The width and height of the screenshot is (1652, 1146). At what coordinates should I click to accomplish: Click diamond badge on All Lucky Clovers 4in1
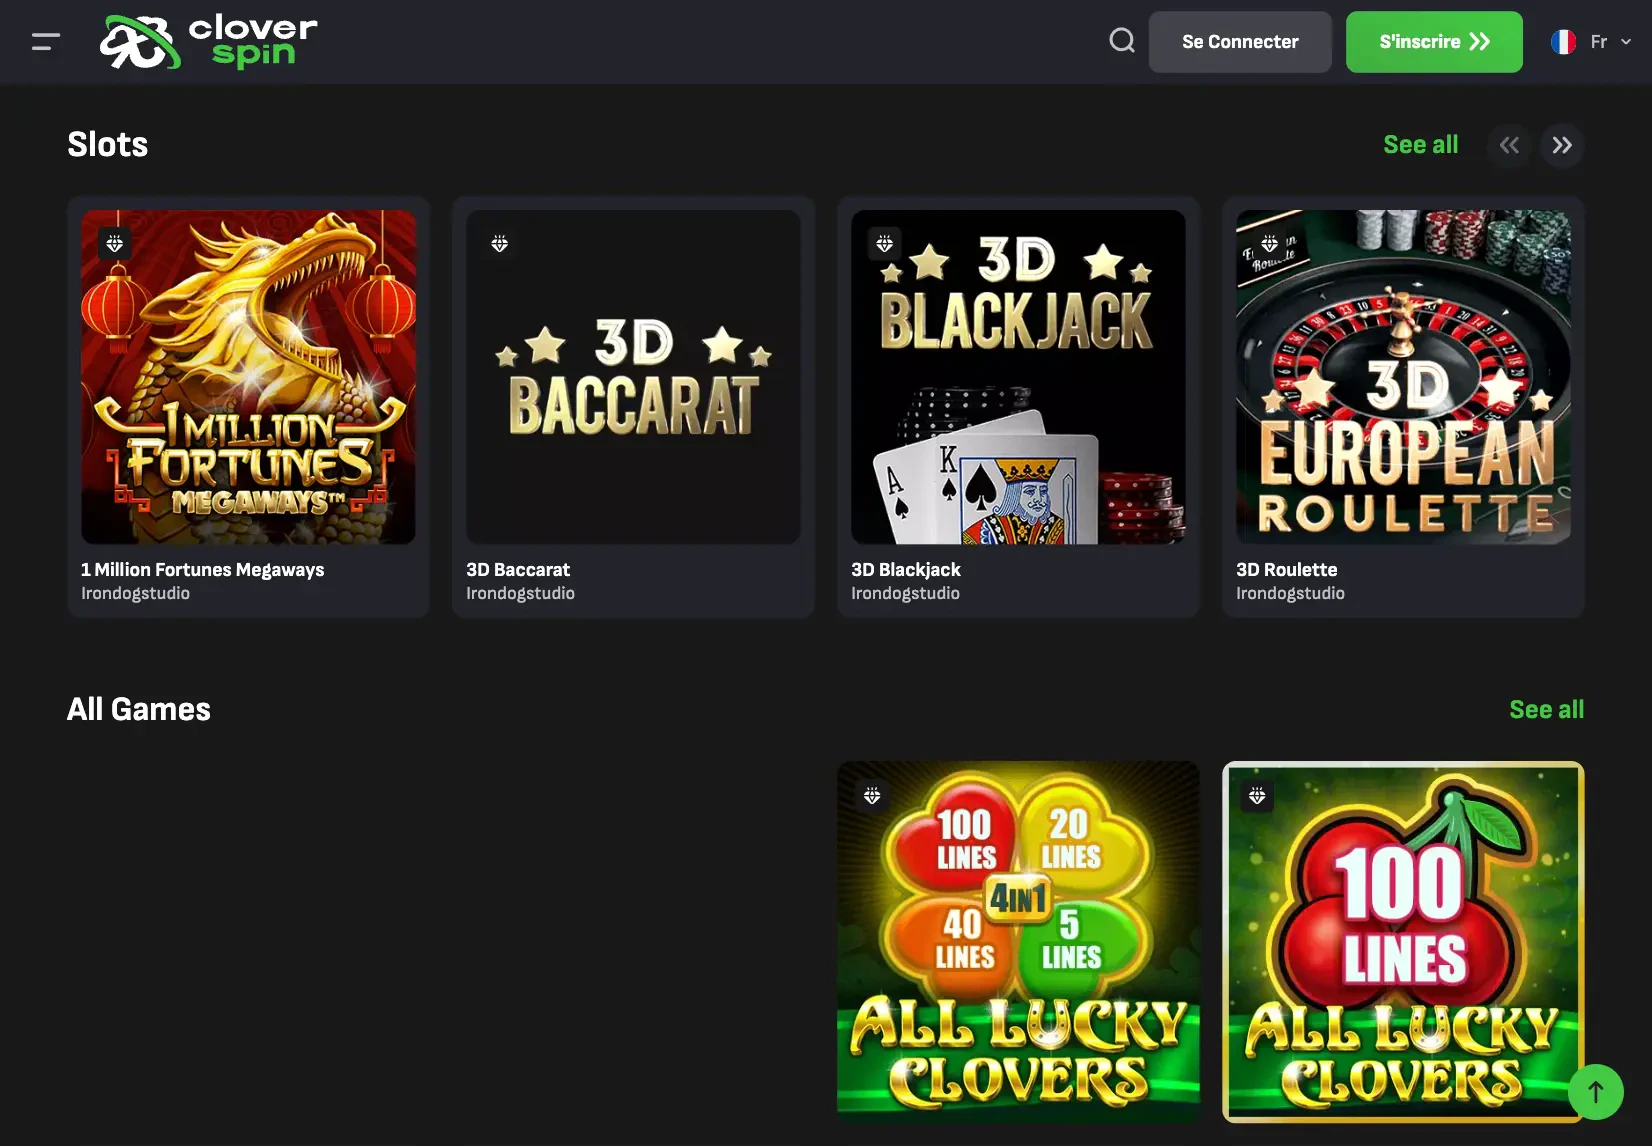[x=872, y=796]
